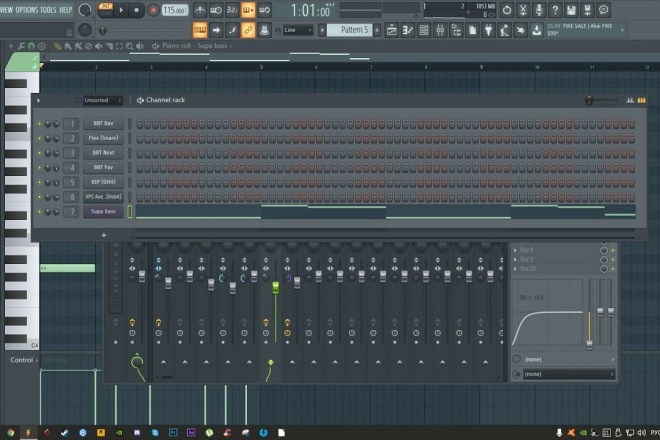Open the audio editor scissors icon

523,10
